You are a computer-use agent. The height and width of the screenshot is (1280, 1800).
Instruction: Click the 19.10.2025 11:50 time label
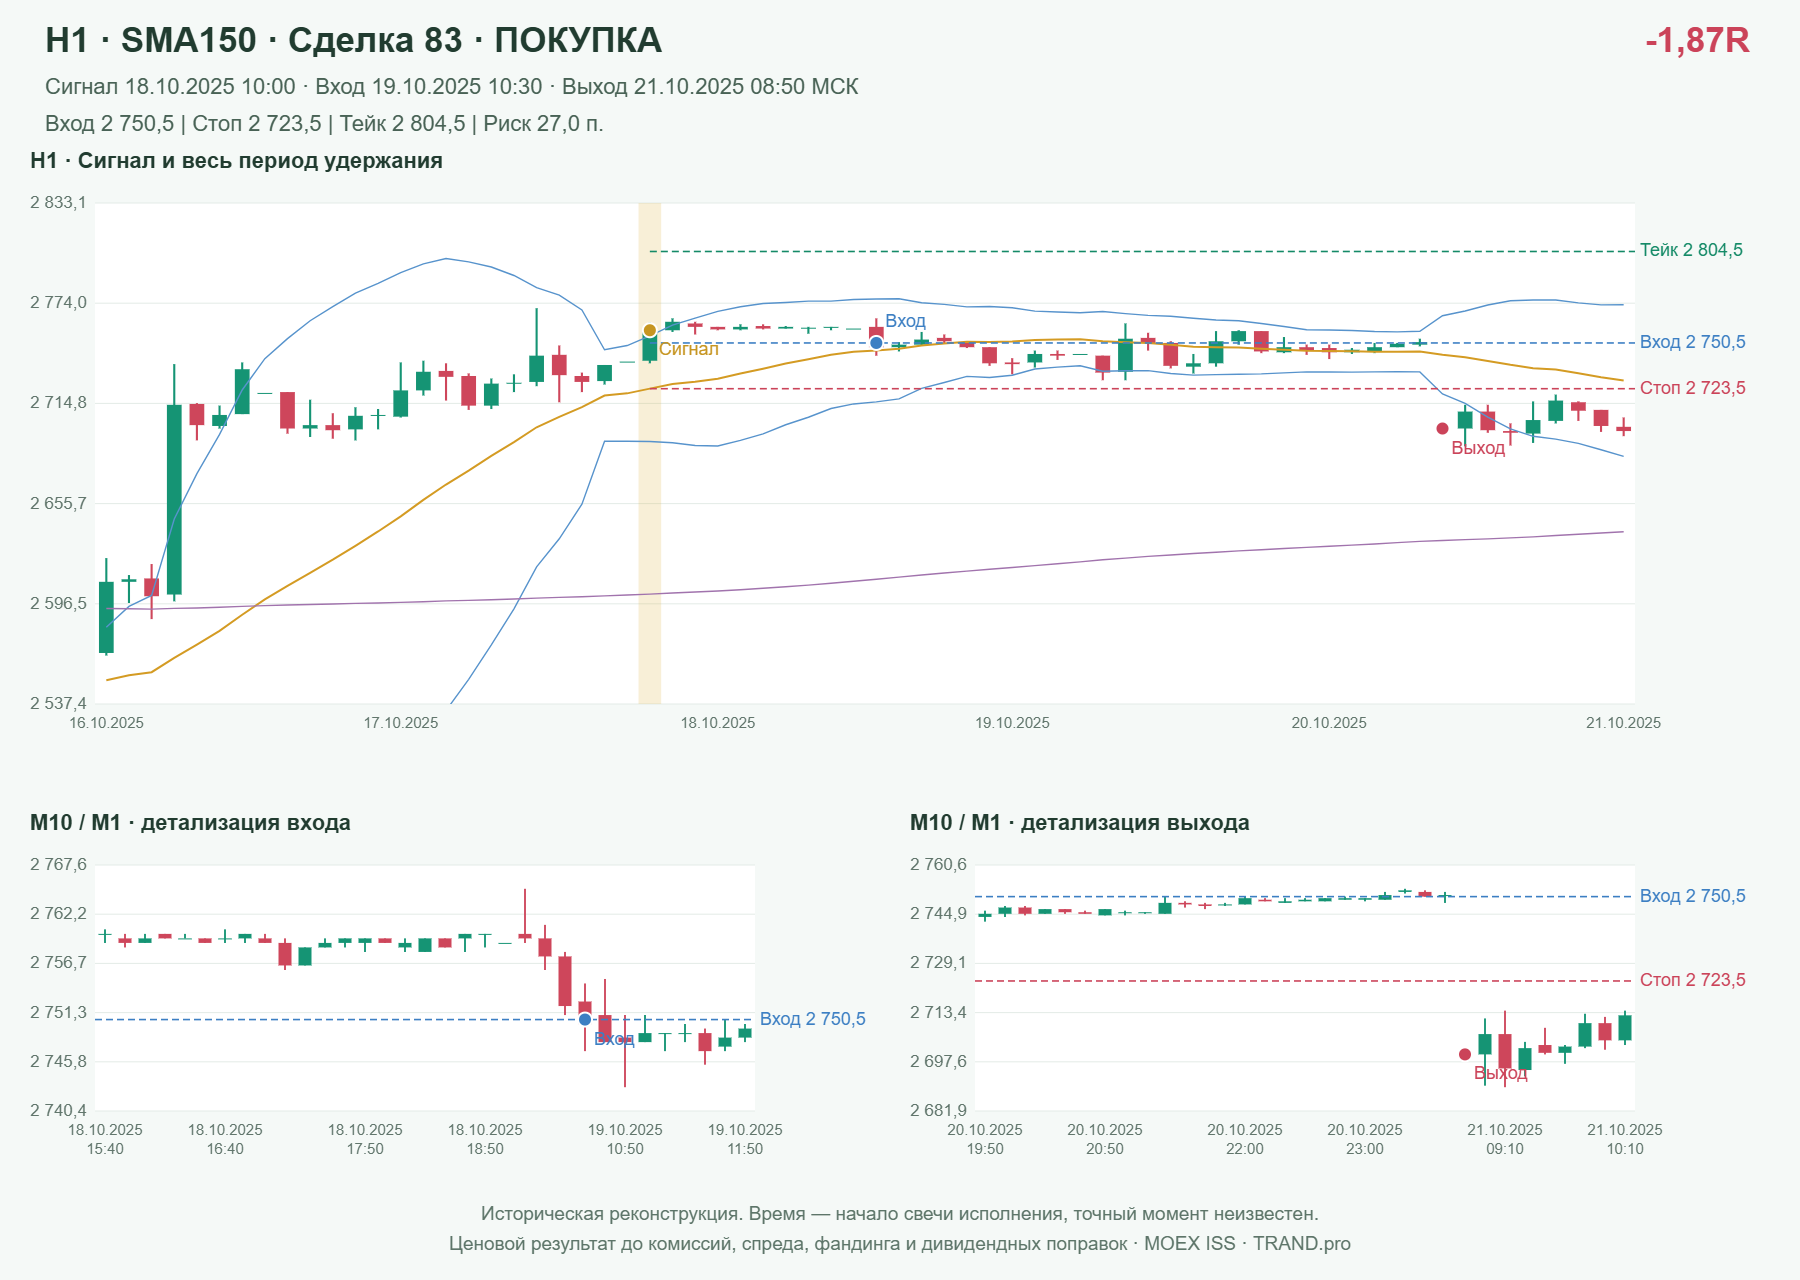(x=745, y=1139)
